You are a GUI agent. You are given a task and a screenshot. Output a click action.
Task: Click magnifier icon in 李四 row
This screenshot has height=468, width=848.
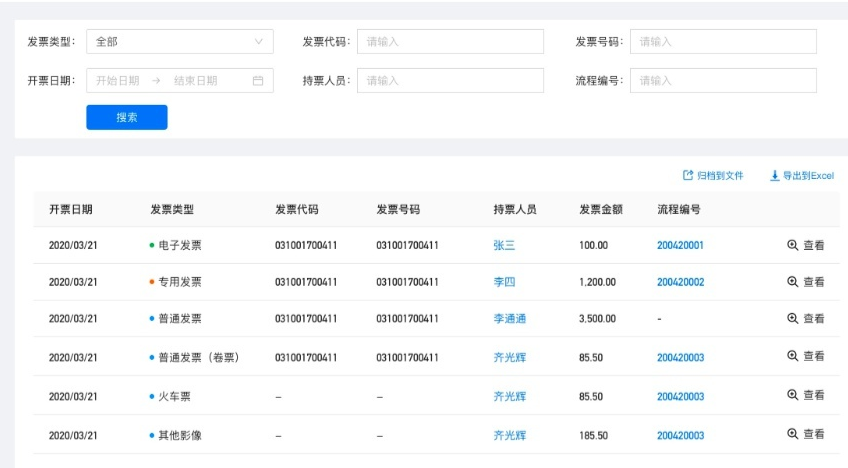[792, 282]
